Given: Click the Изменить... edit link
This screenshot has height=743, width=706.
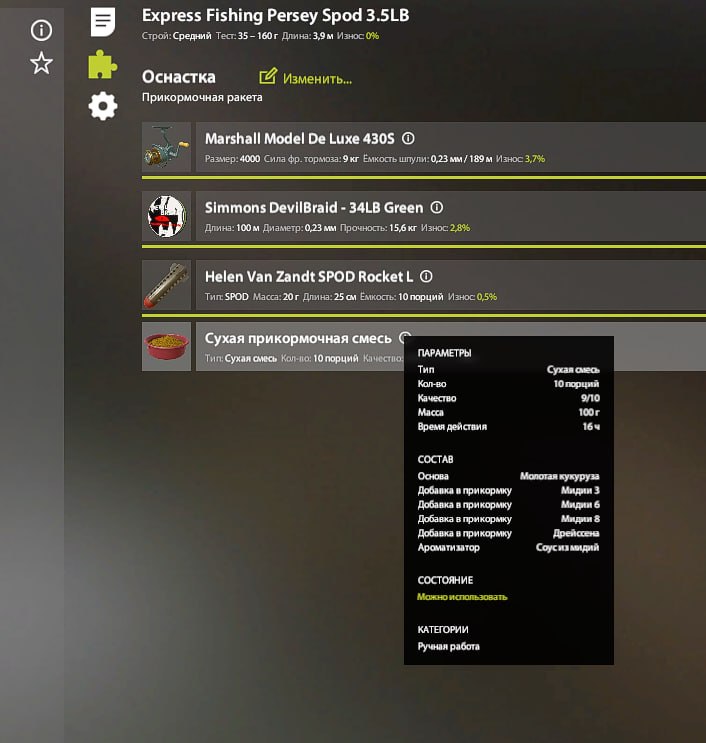Looking at the screenshot, I should 317,79.
